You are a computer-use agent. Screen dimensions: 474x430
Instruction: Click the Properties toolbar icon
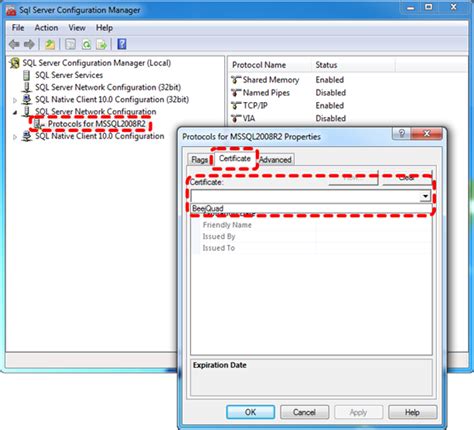tap(70, 44)
